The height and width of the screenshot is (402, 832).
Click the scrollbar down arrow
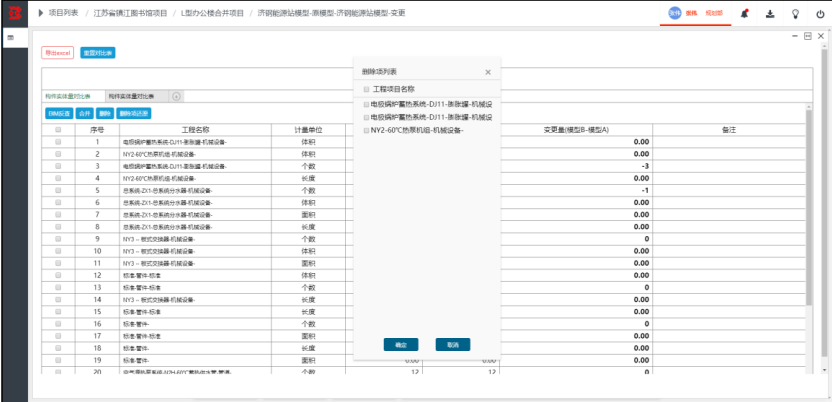click(824, 369)
